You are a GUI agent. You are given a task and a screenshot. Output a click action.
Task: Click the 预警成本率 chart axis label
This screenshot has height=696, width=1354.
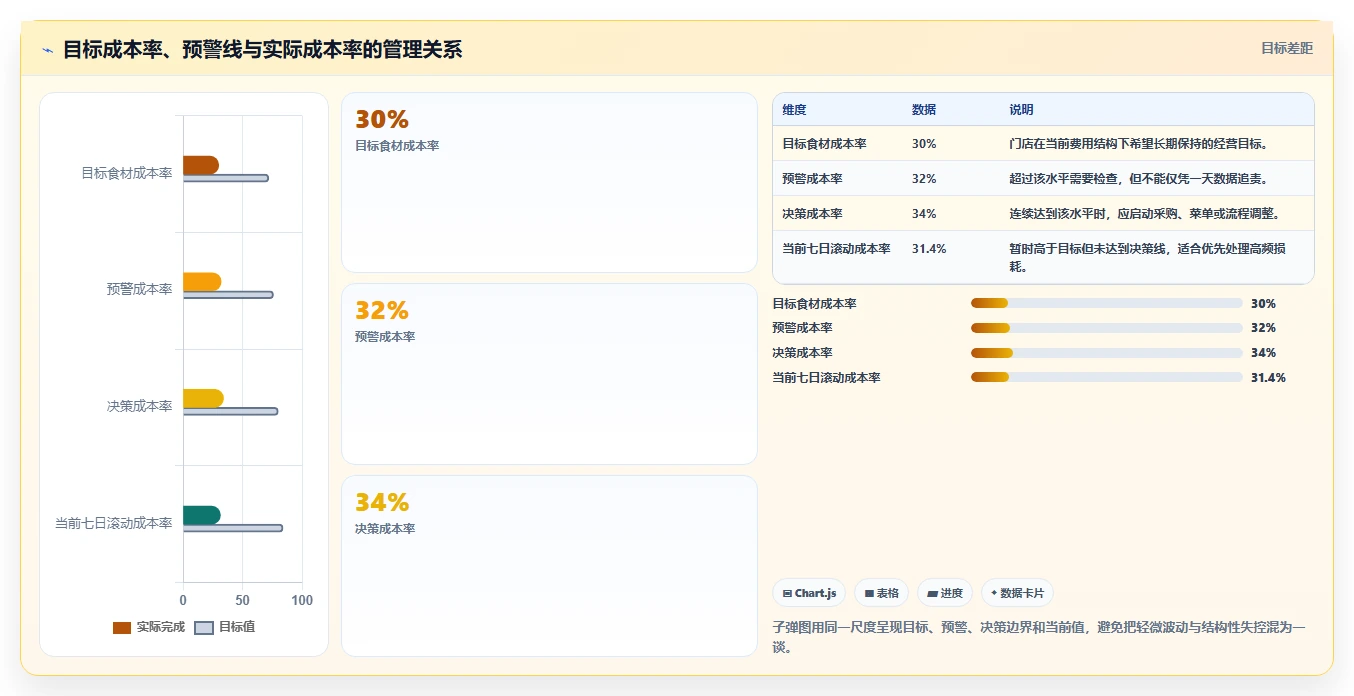140,289
